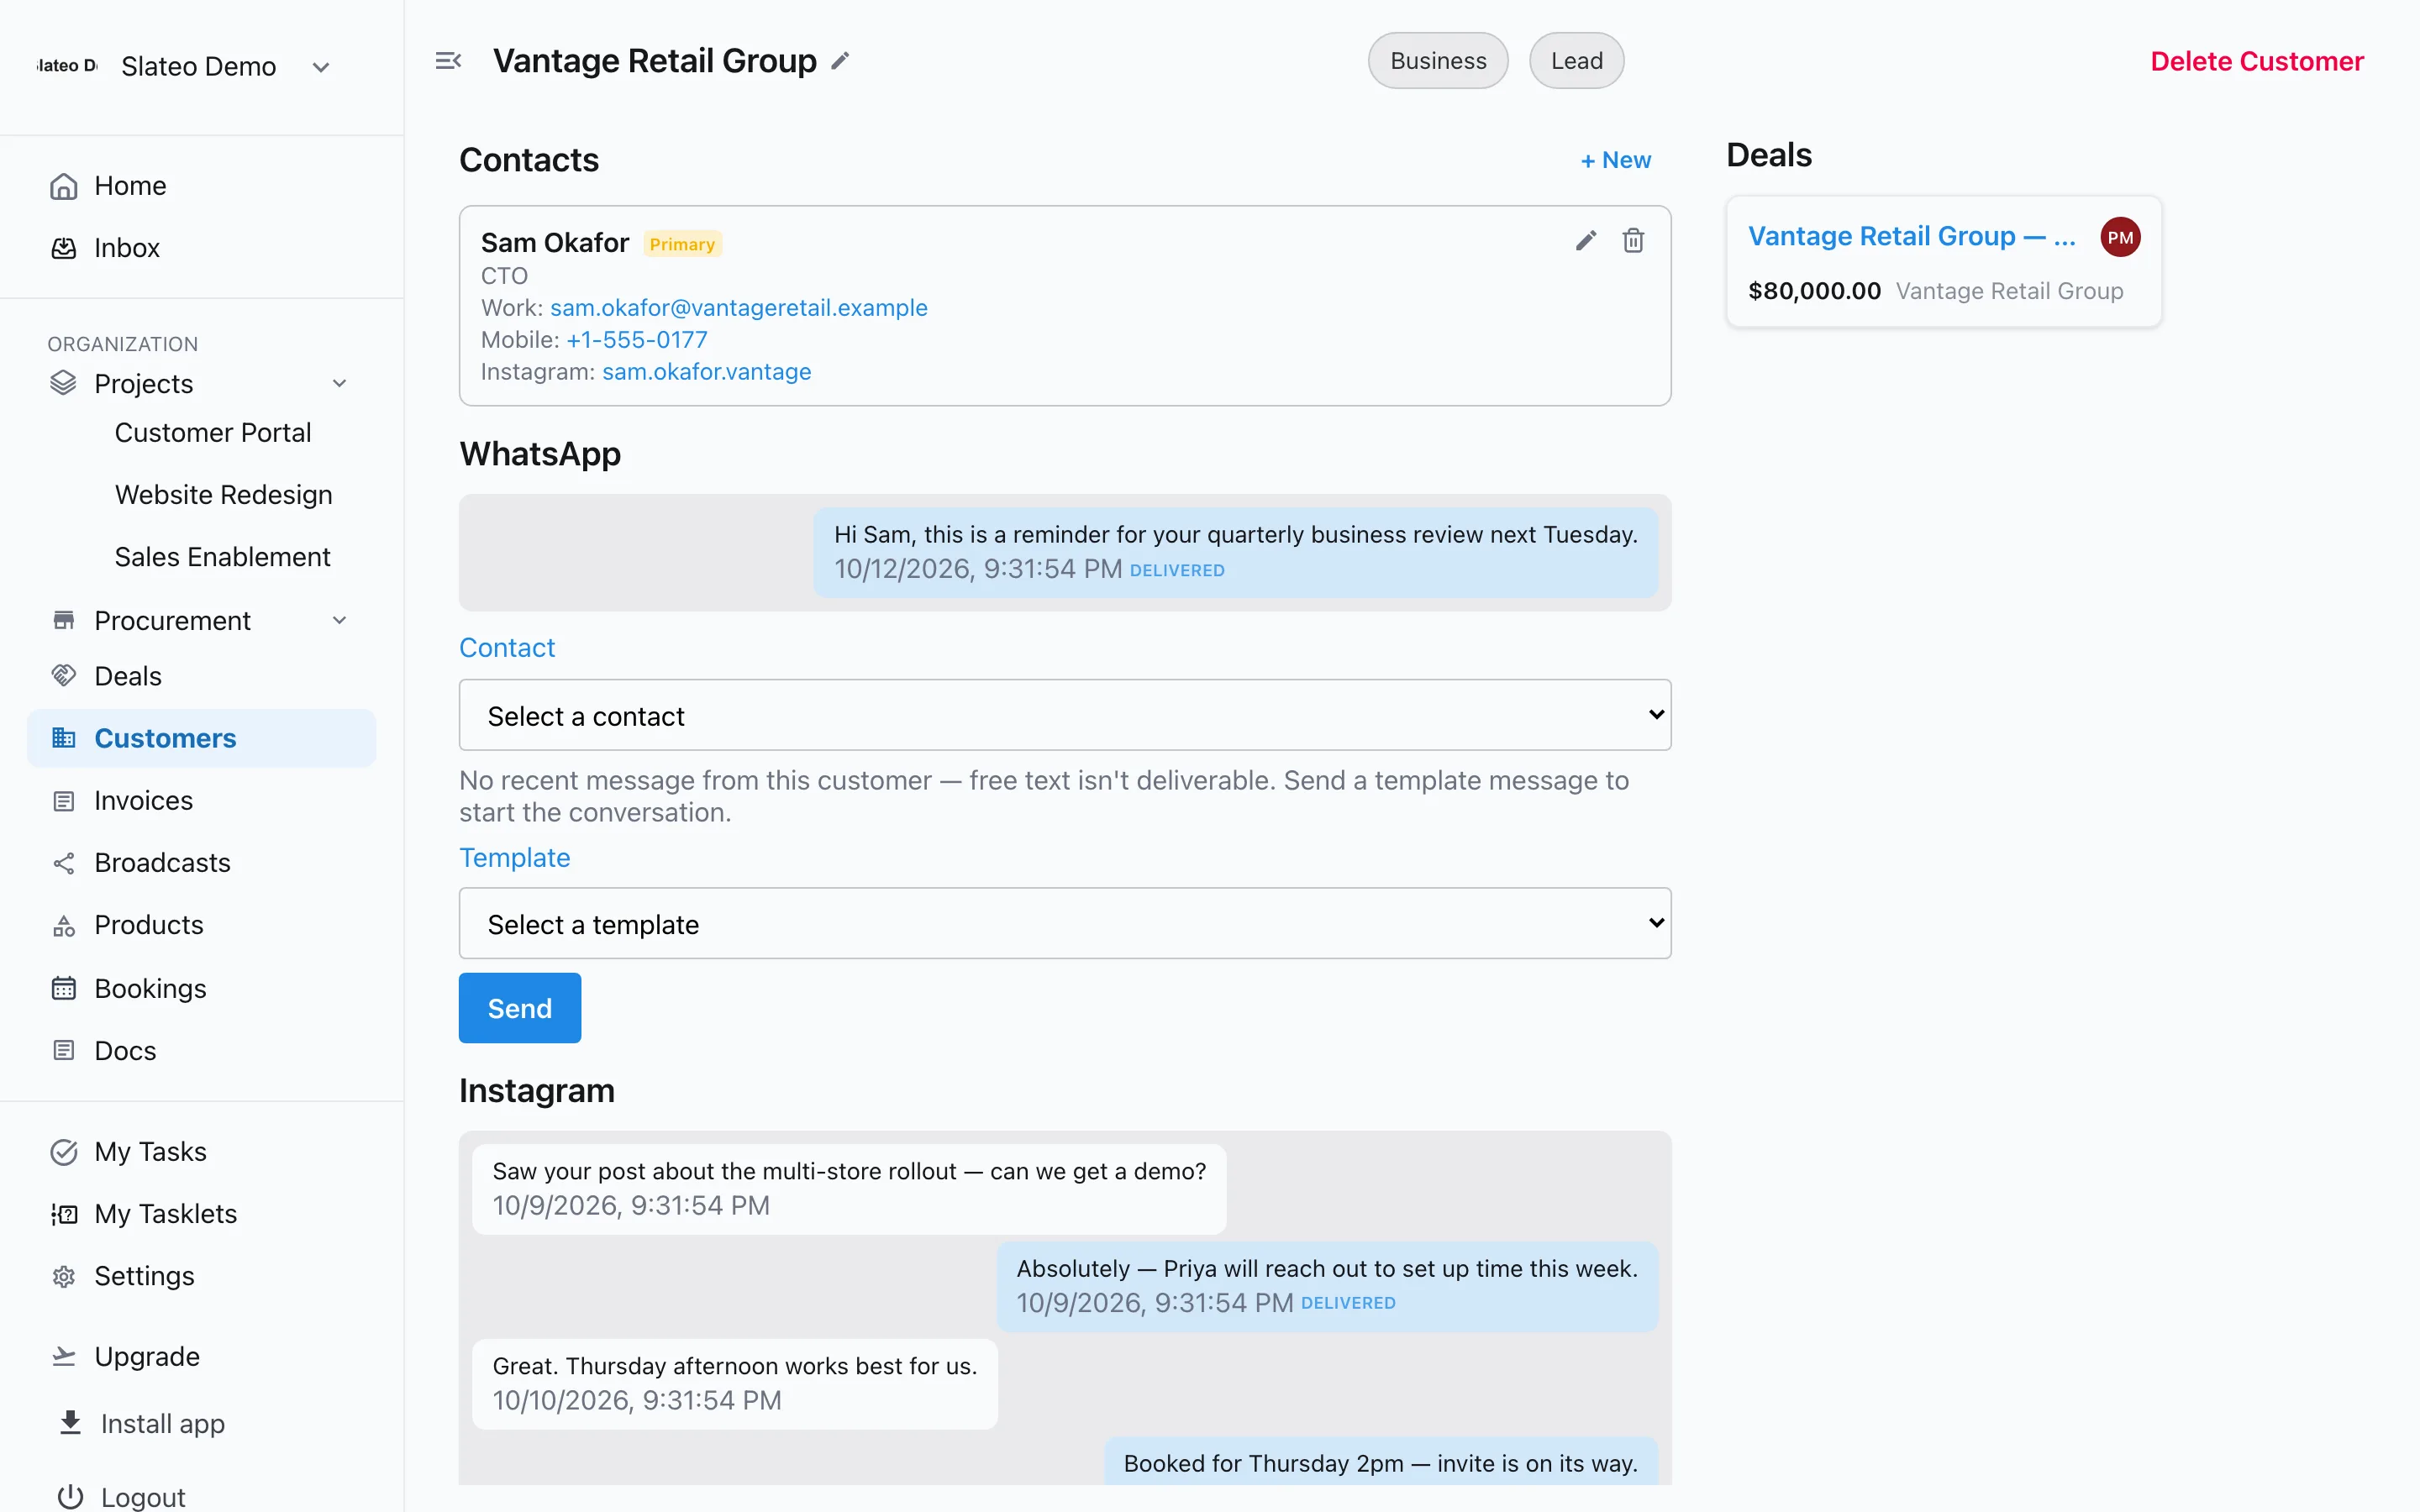Click the Products shapes icon
Viewport: 2420px width, 1512px height.
click(x=64, y=925)
